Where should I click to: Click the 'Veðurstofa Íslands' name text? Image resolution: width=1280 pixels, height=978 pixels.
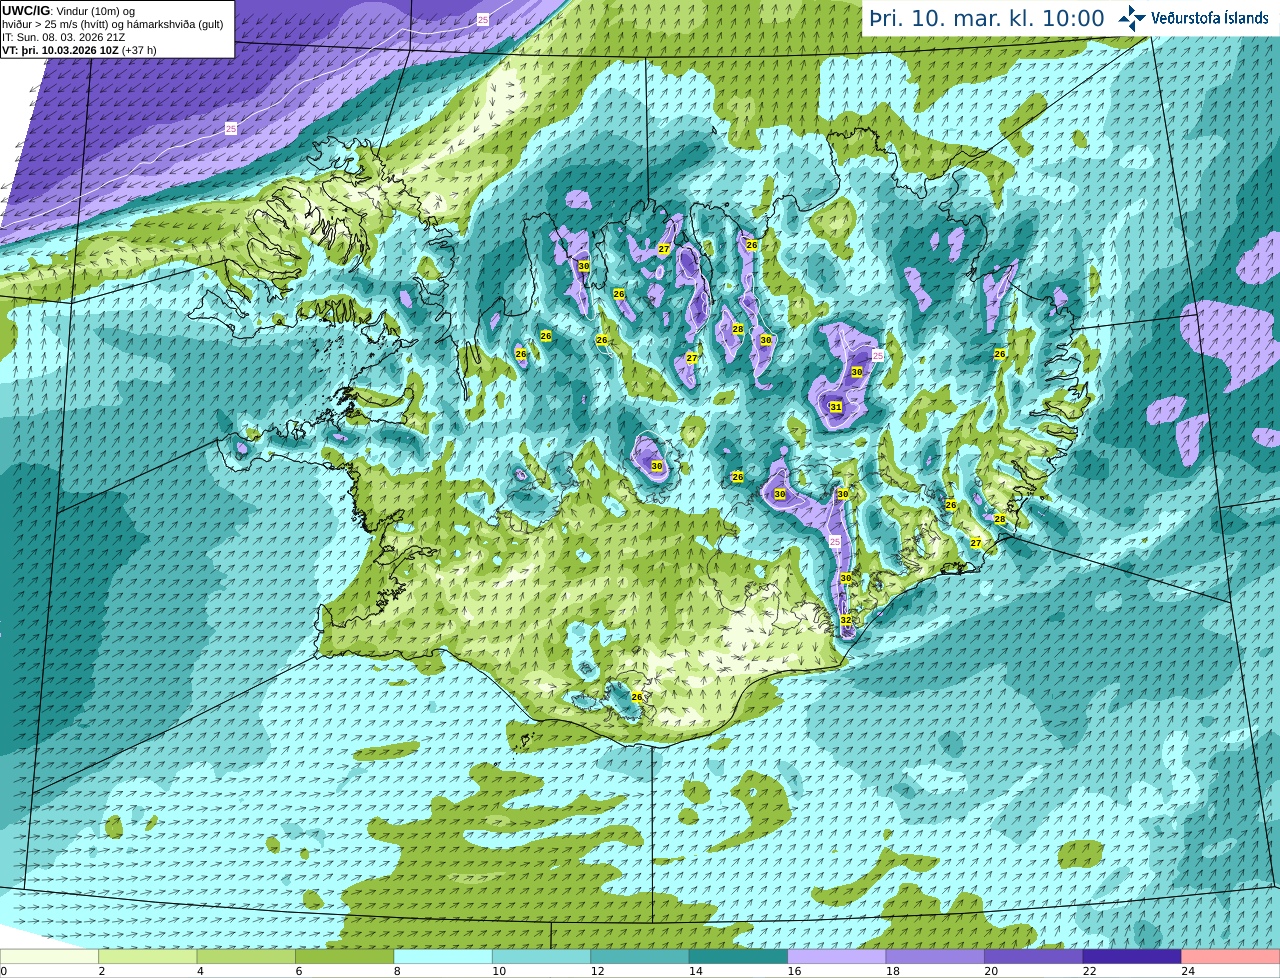point(1209,18)
